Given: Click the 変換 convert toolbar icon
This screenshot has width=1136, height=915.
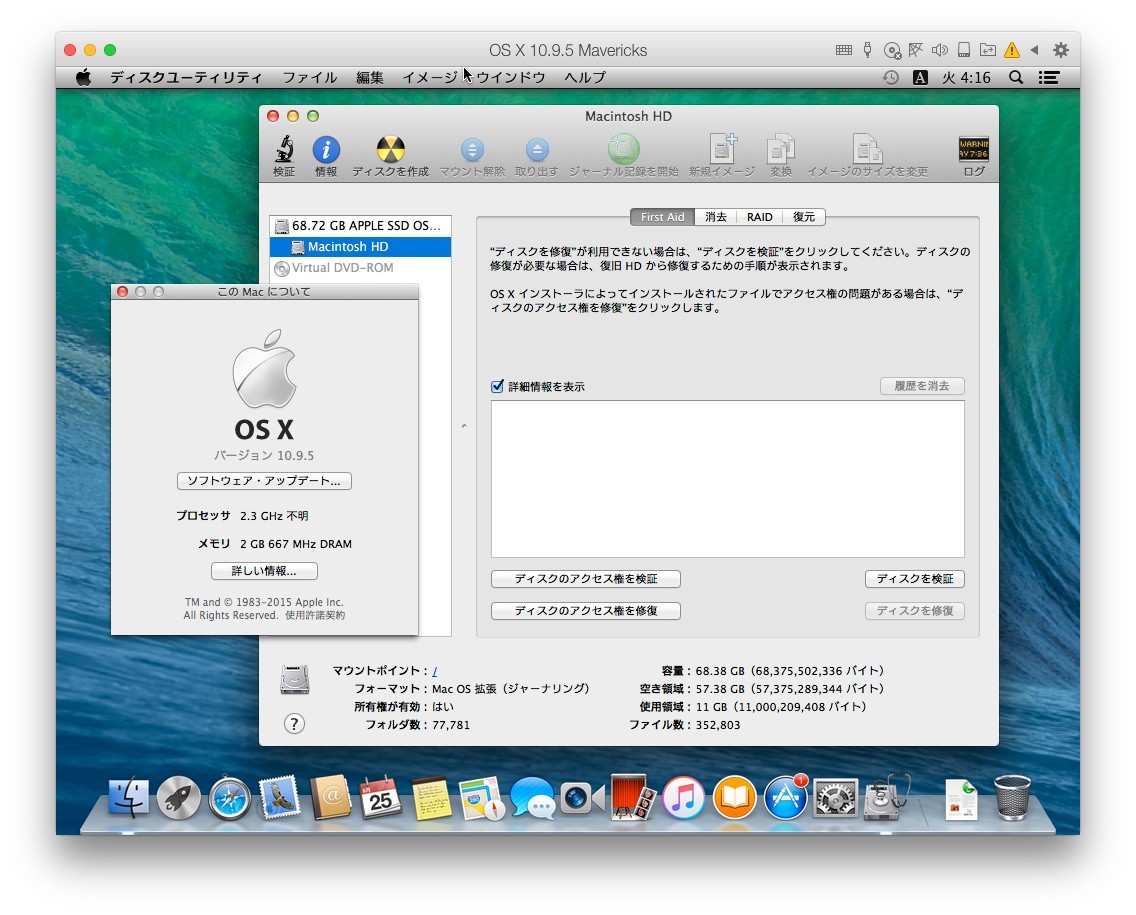Looking at the screenshot, I should click(781, 156).
